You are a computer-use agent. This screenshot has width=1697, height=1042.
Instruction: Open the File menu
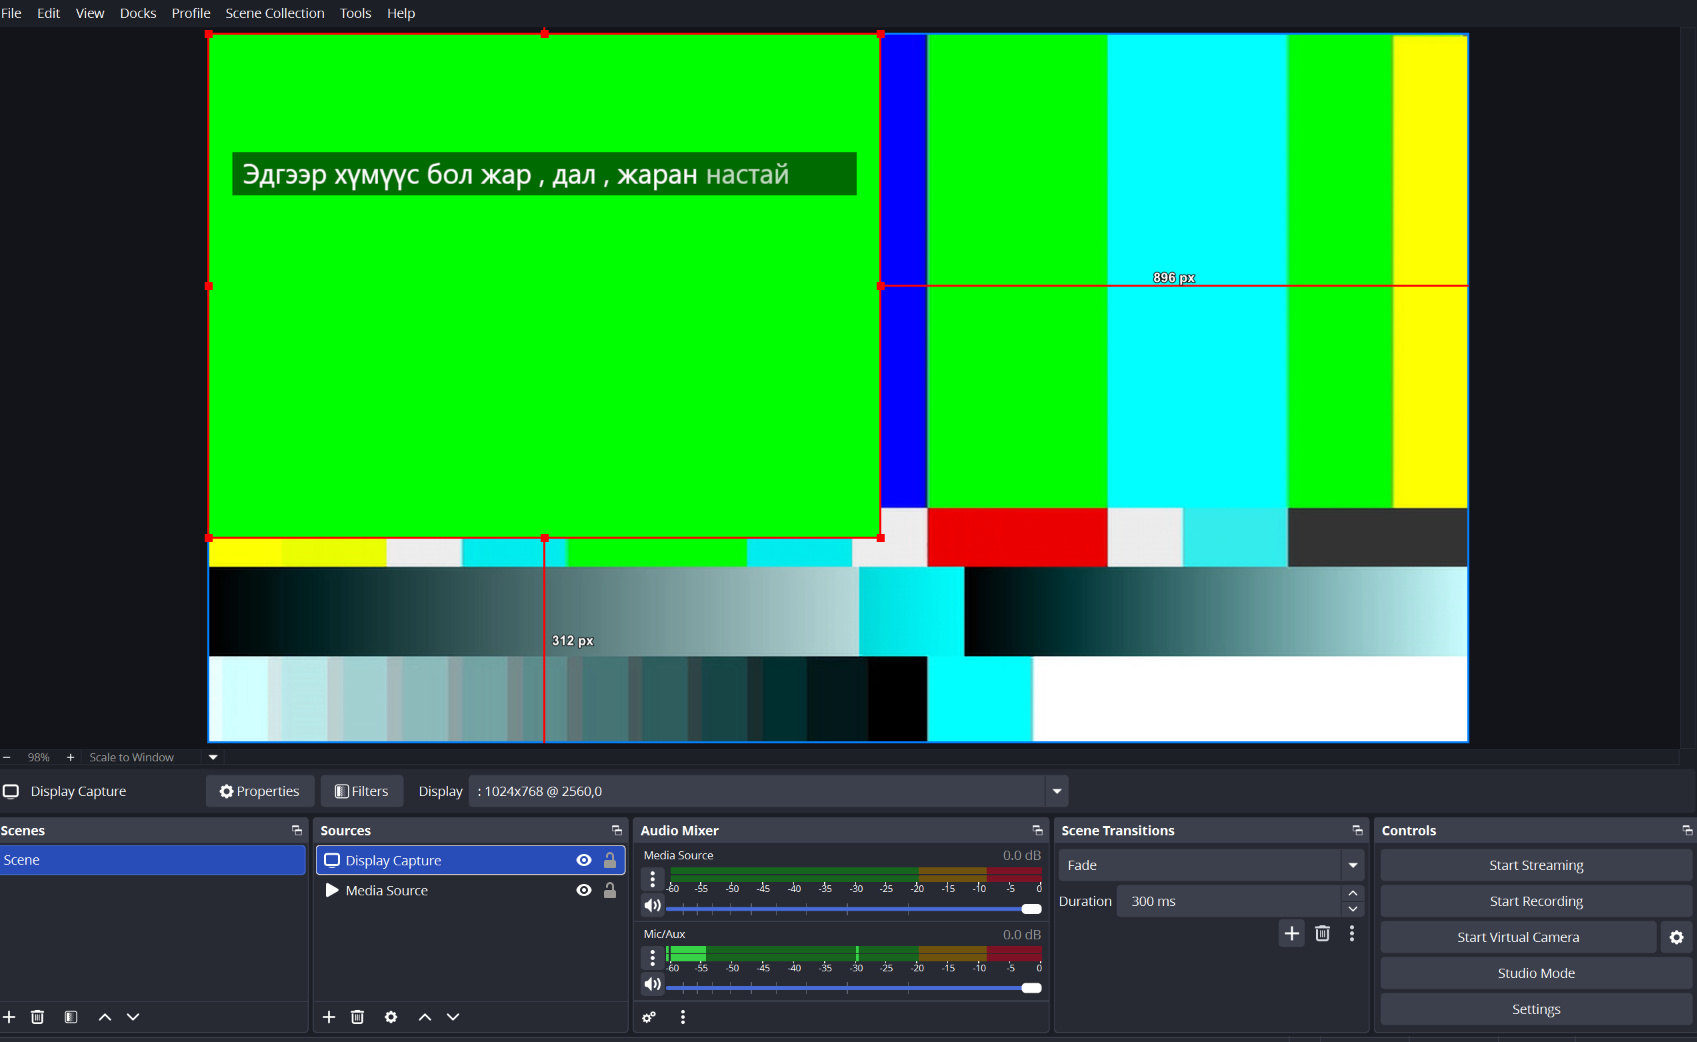[x=11, y=13]
